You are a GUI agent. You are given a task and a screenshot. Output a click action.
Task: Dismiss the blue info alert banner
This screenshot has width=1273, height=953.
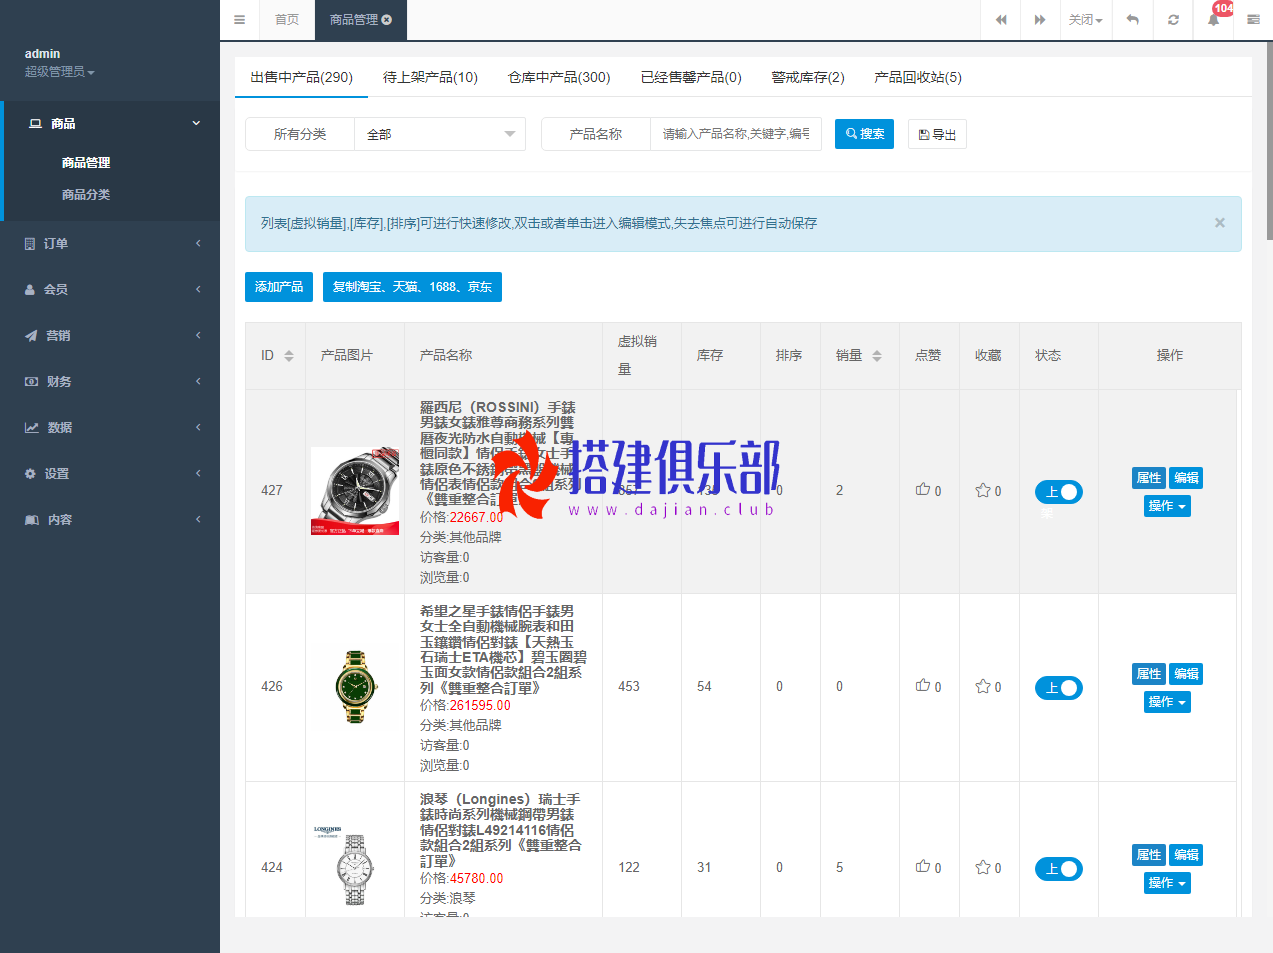click(1220, 223)
